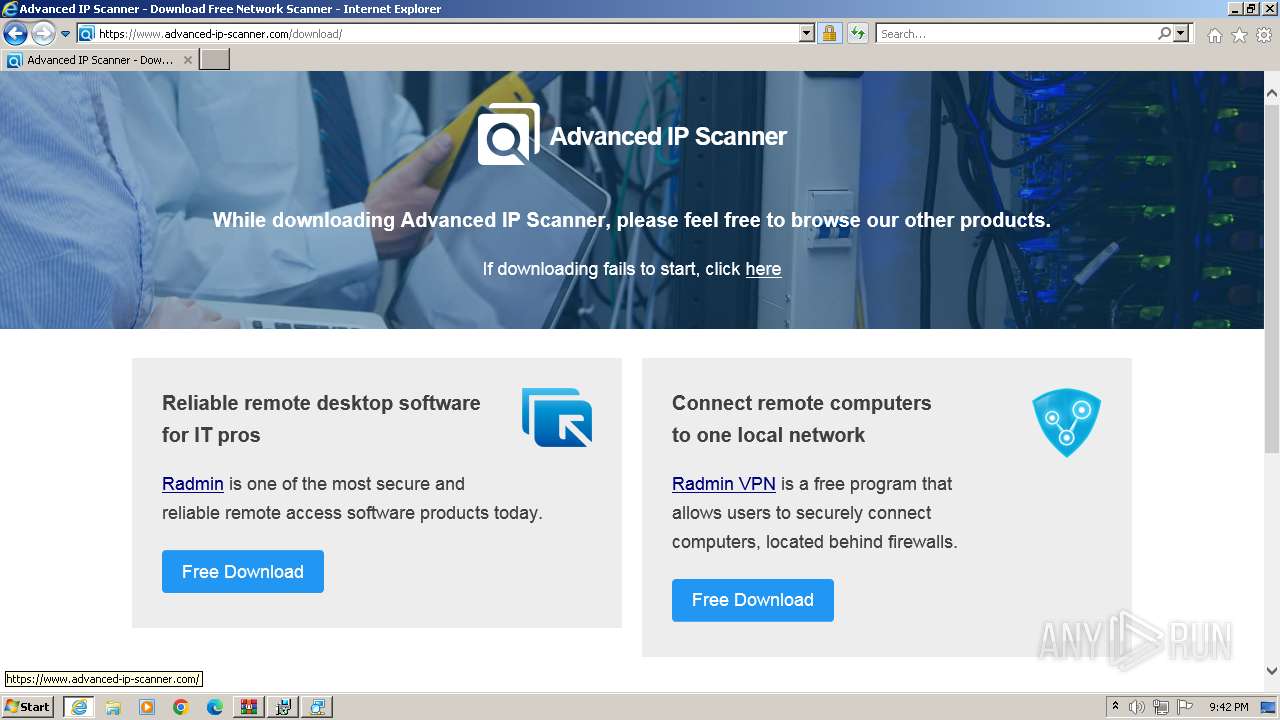Click the page scrollbar down arrow
The width and height of the screenshot is (1280, 720).
(x=1272, y=672)
